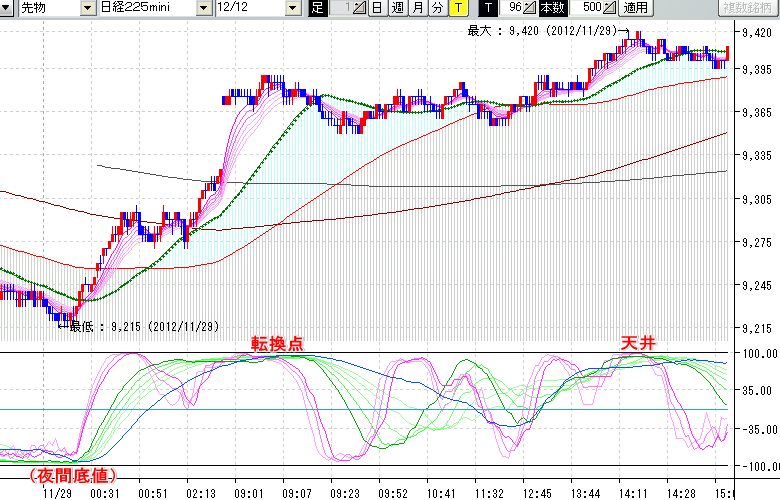Click the stepper next to value 96
The width and height of the screenshot is (780, 500).
(x=530, y=8)
